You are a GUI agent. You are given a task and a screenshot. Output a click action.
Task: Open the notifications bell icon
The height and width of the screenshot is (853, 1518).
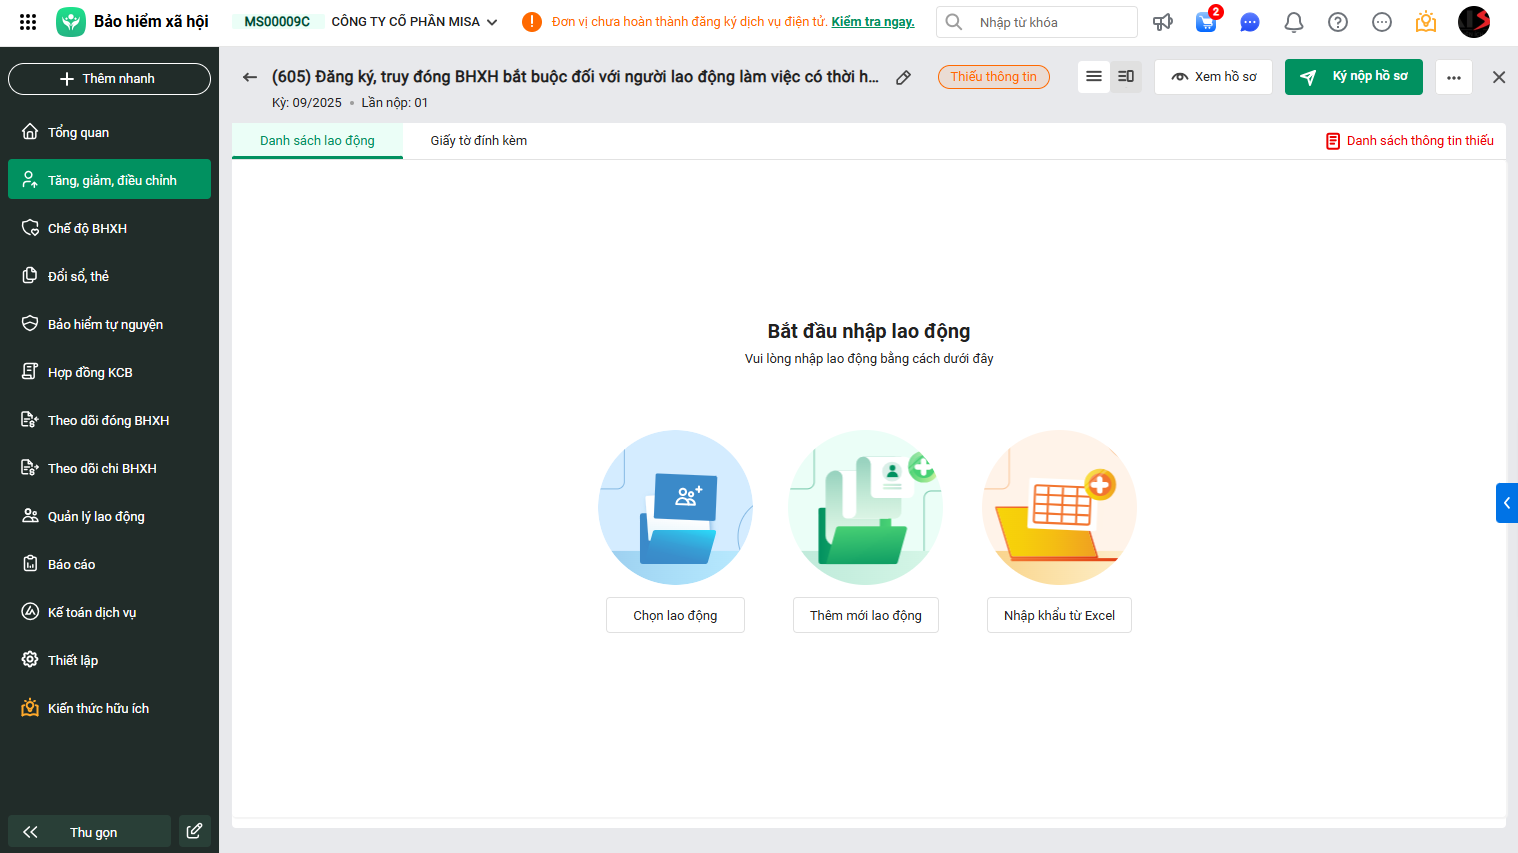pyautogui.click(x=1294, y=22)
